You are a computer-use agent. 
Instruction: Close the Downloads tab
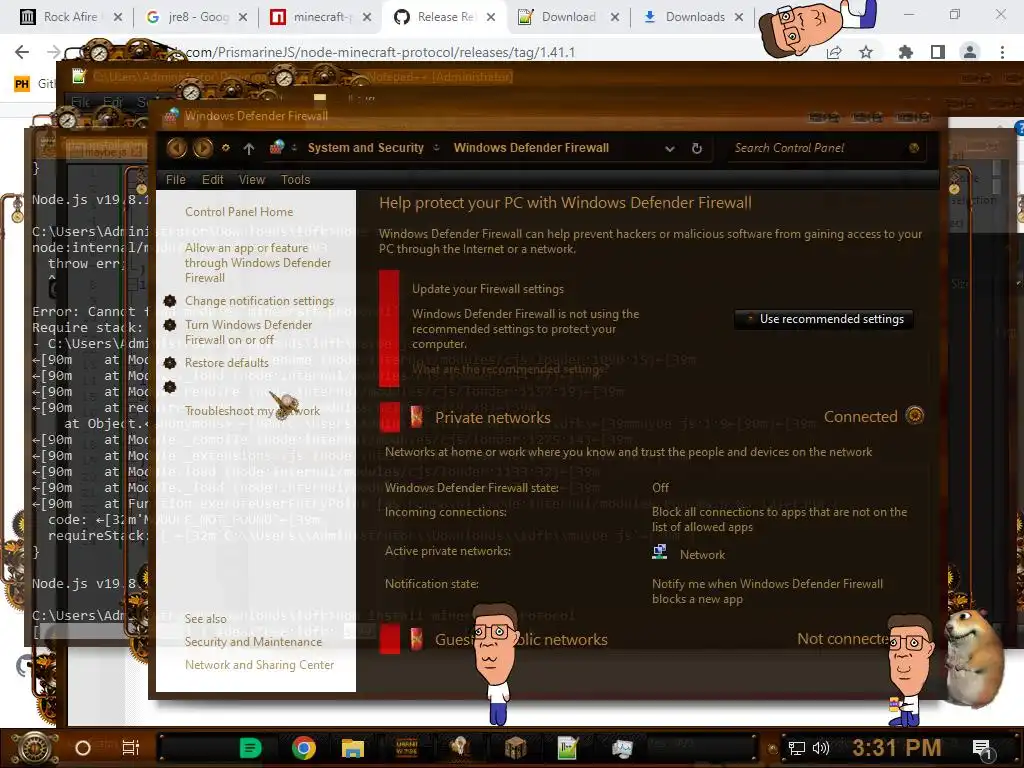click(x=739, y=17)
